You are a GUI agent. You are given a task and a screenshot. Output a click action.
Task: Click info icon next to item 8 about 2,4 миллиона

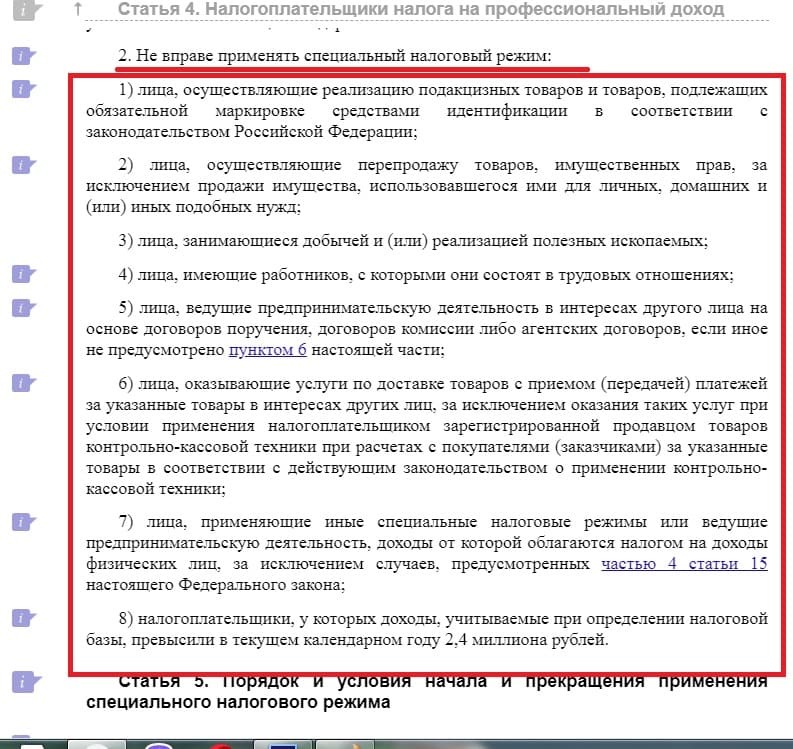pos(24,616)
